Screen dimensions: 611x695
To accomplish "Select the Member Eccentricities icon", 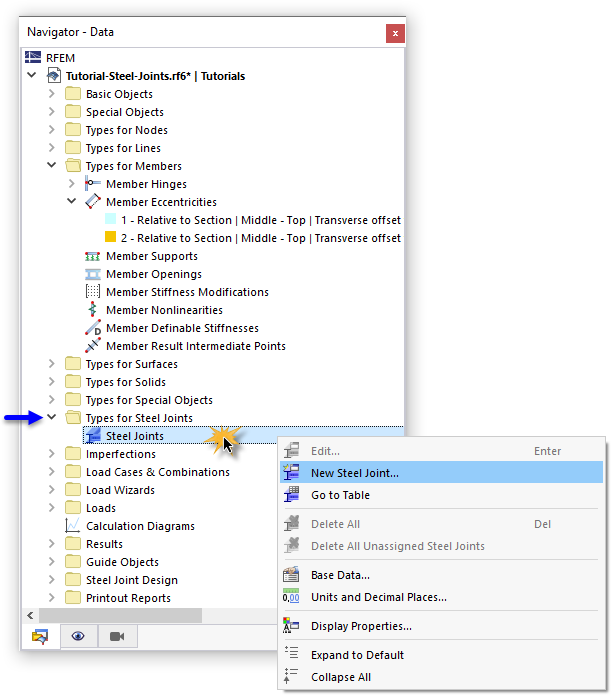I will point(93,202).
